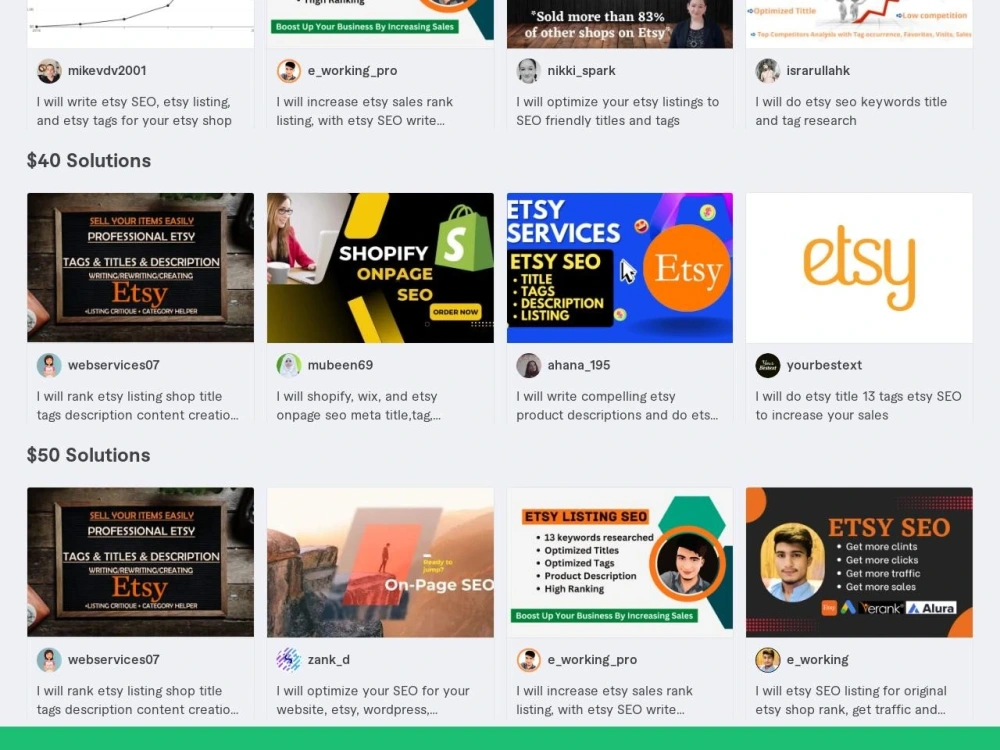Open Professional Etsy chalkboard thumbnail under $50 Solutions
The width and height of the screenshot is (1000, 750).
coord(140,562)
